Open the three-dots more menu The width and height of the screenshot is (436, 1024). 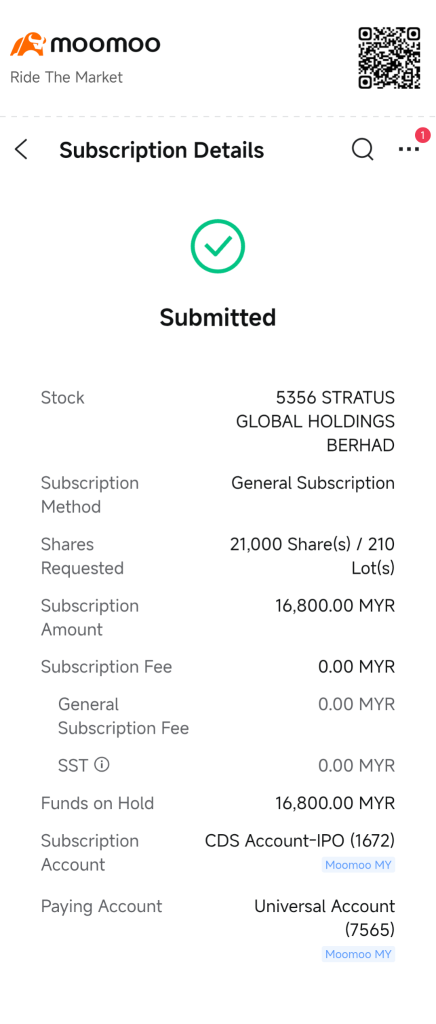click(409, 150)
